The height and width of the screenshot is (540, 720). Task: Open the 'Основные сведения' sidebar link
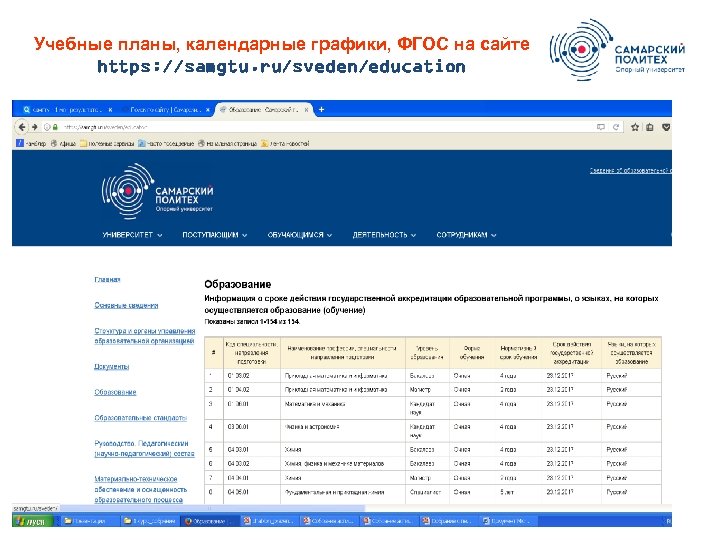126,305
